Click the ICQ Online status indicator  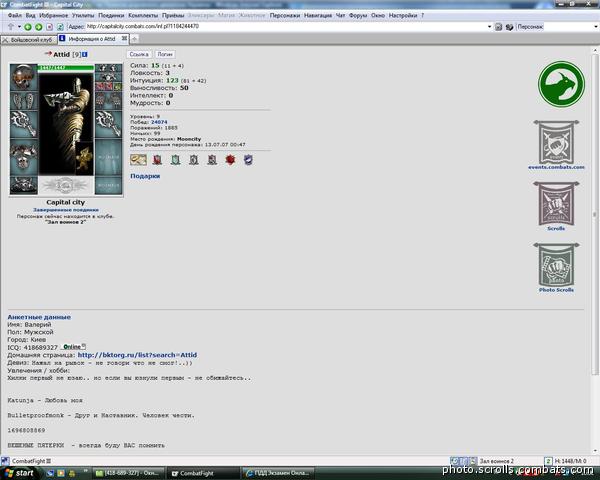tap(74, 347)
